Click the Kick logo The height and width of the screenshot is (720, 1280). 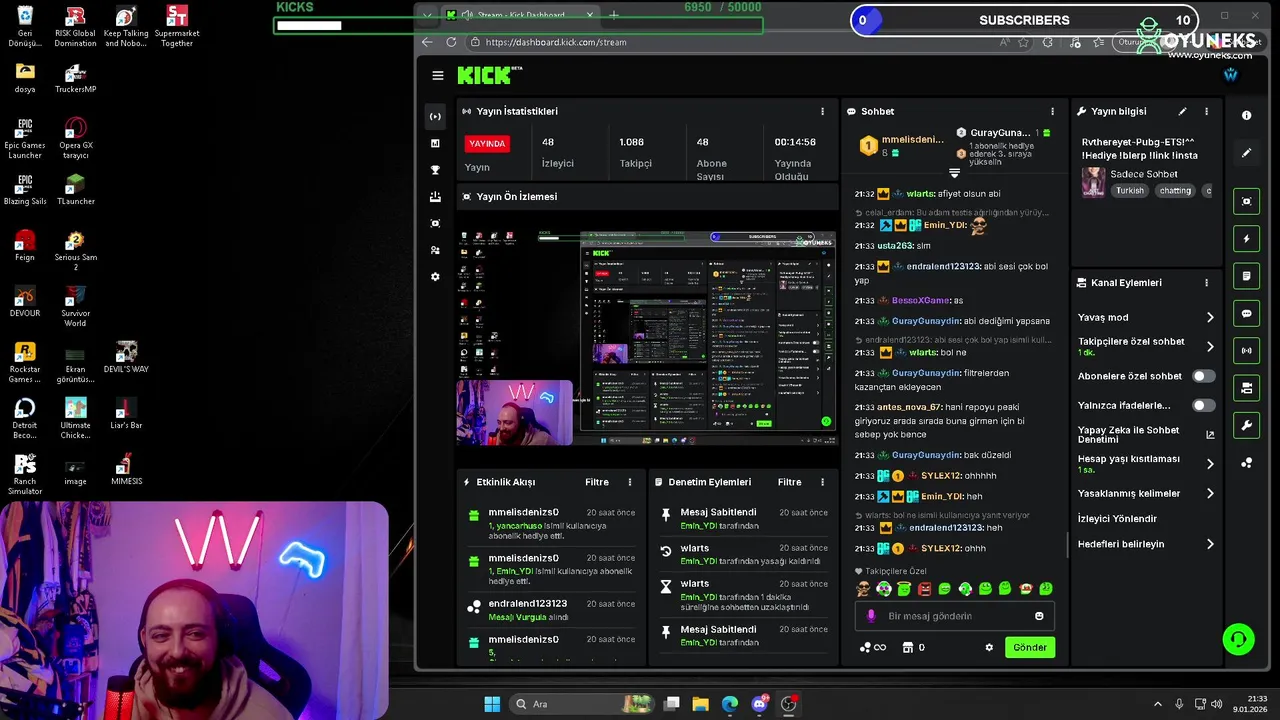click(489, 75)
